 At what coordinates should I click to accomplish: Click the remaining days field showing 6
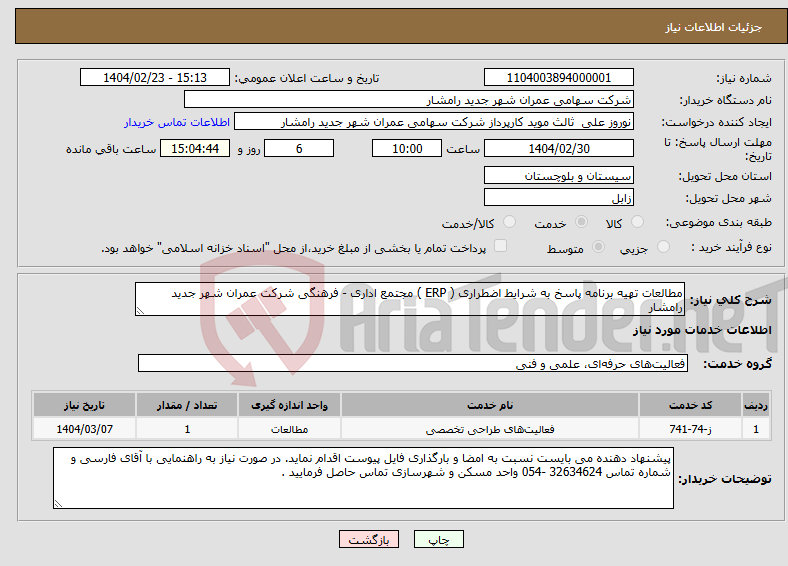(299, 148)
